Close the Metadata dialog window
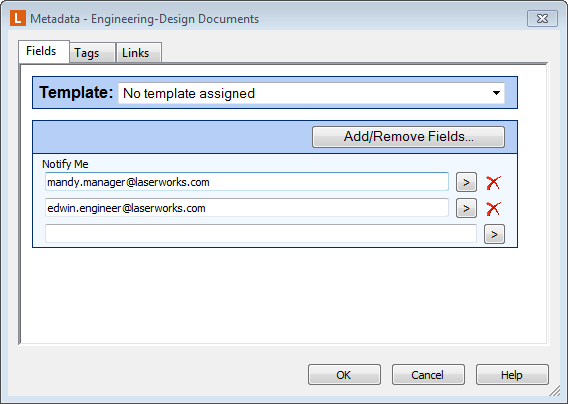 [x=542, y=18]
